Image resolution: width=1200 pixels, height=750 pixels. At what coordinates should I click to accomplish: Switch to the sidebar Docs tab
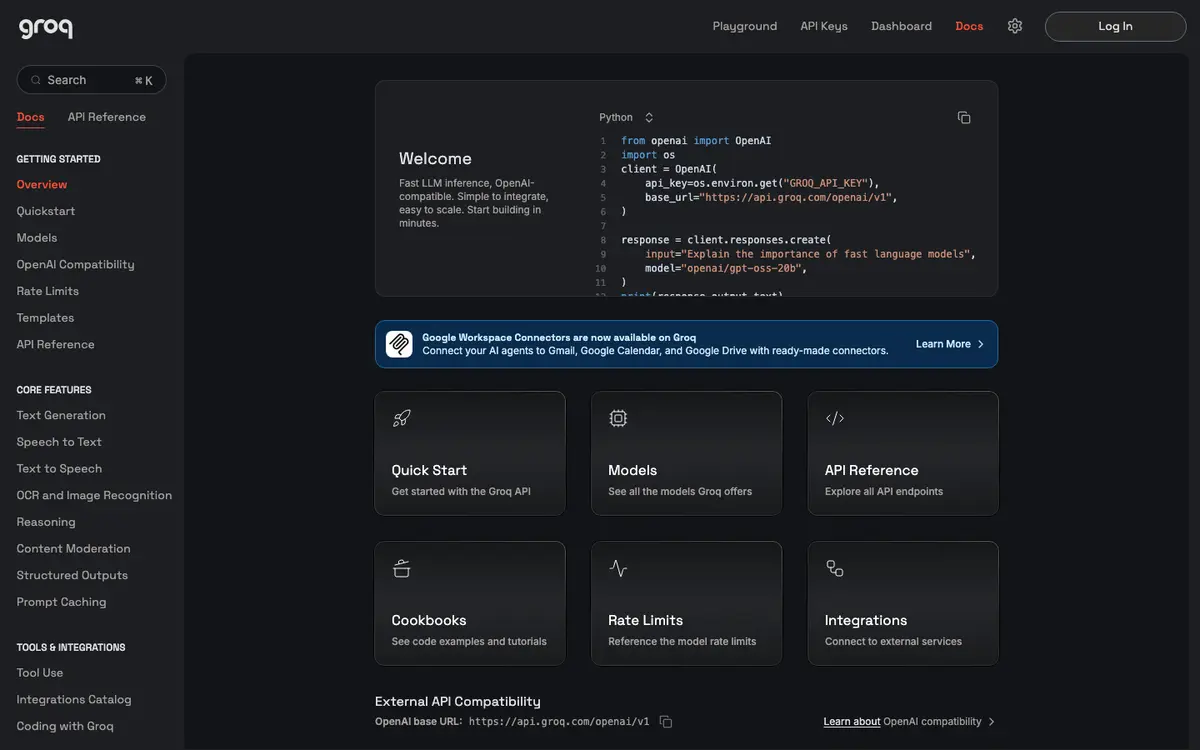(x=30, y=117)
